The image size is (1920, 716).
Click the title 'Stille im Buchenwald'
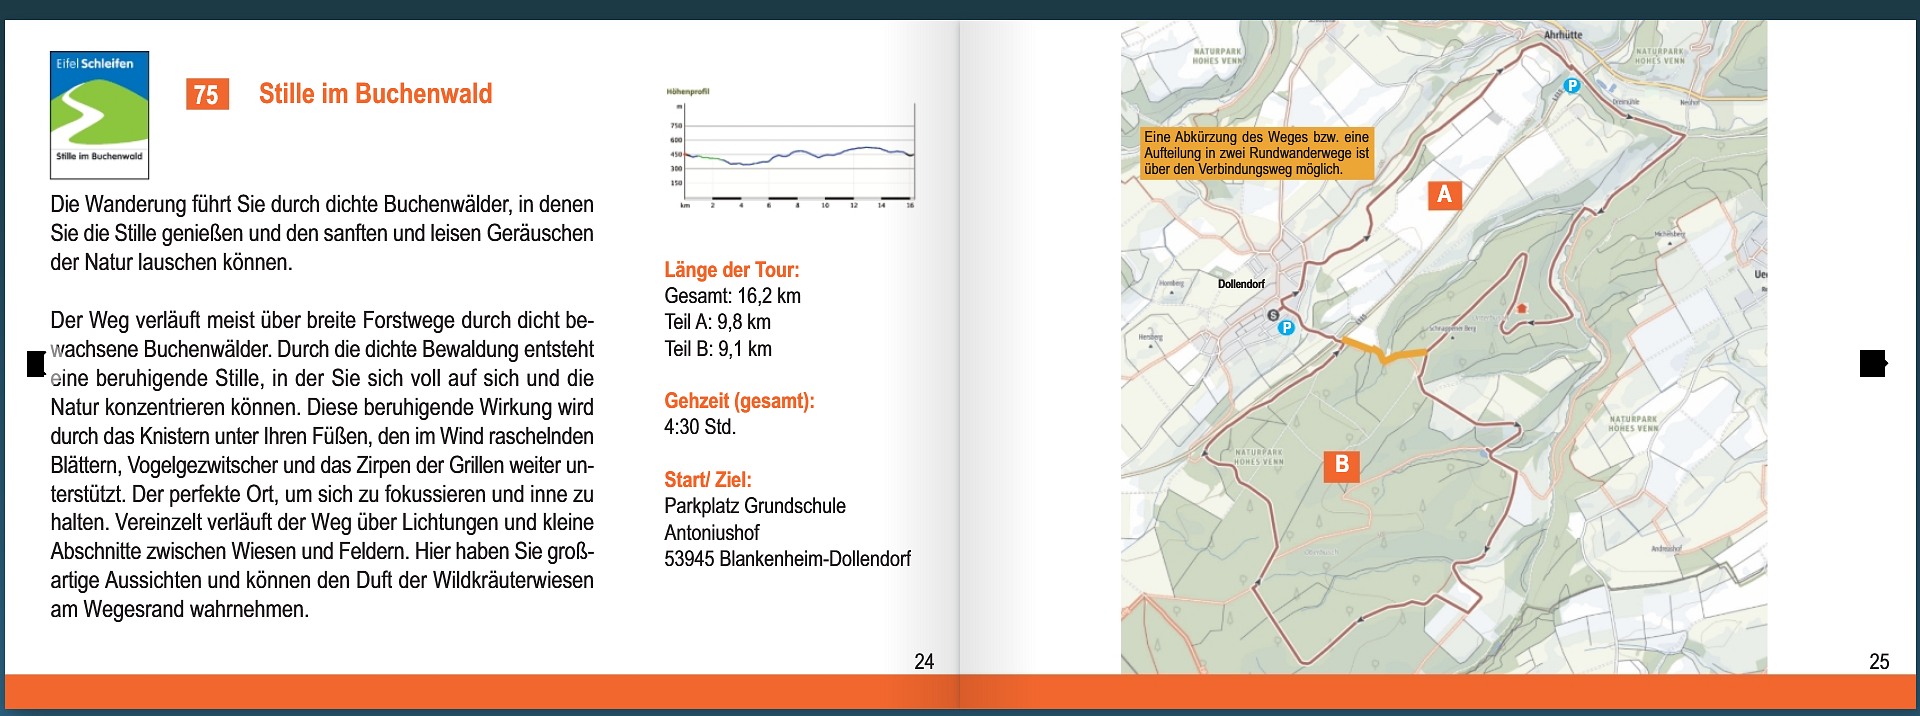(375, 94)
